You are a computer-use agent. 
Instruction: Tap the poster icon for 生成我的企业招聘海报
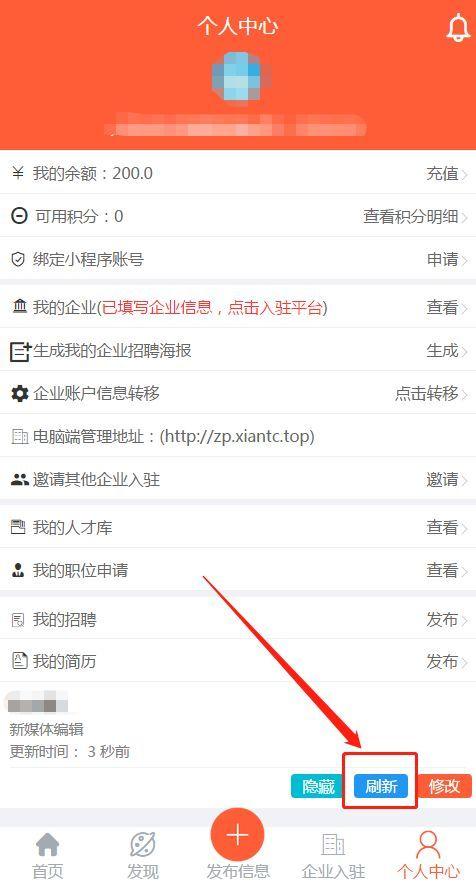20,351
